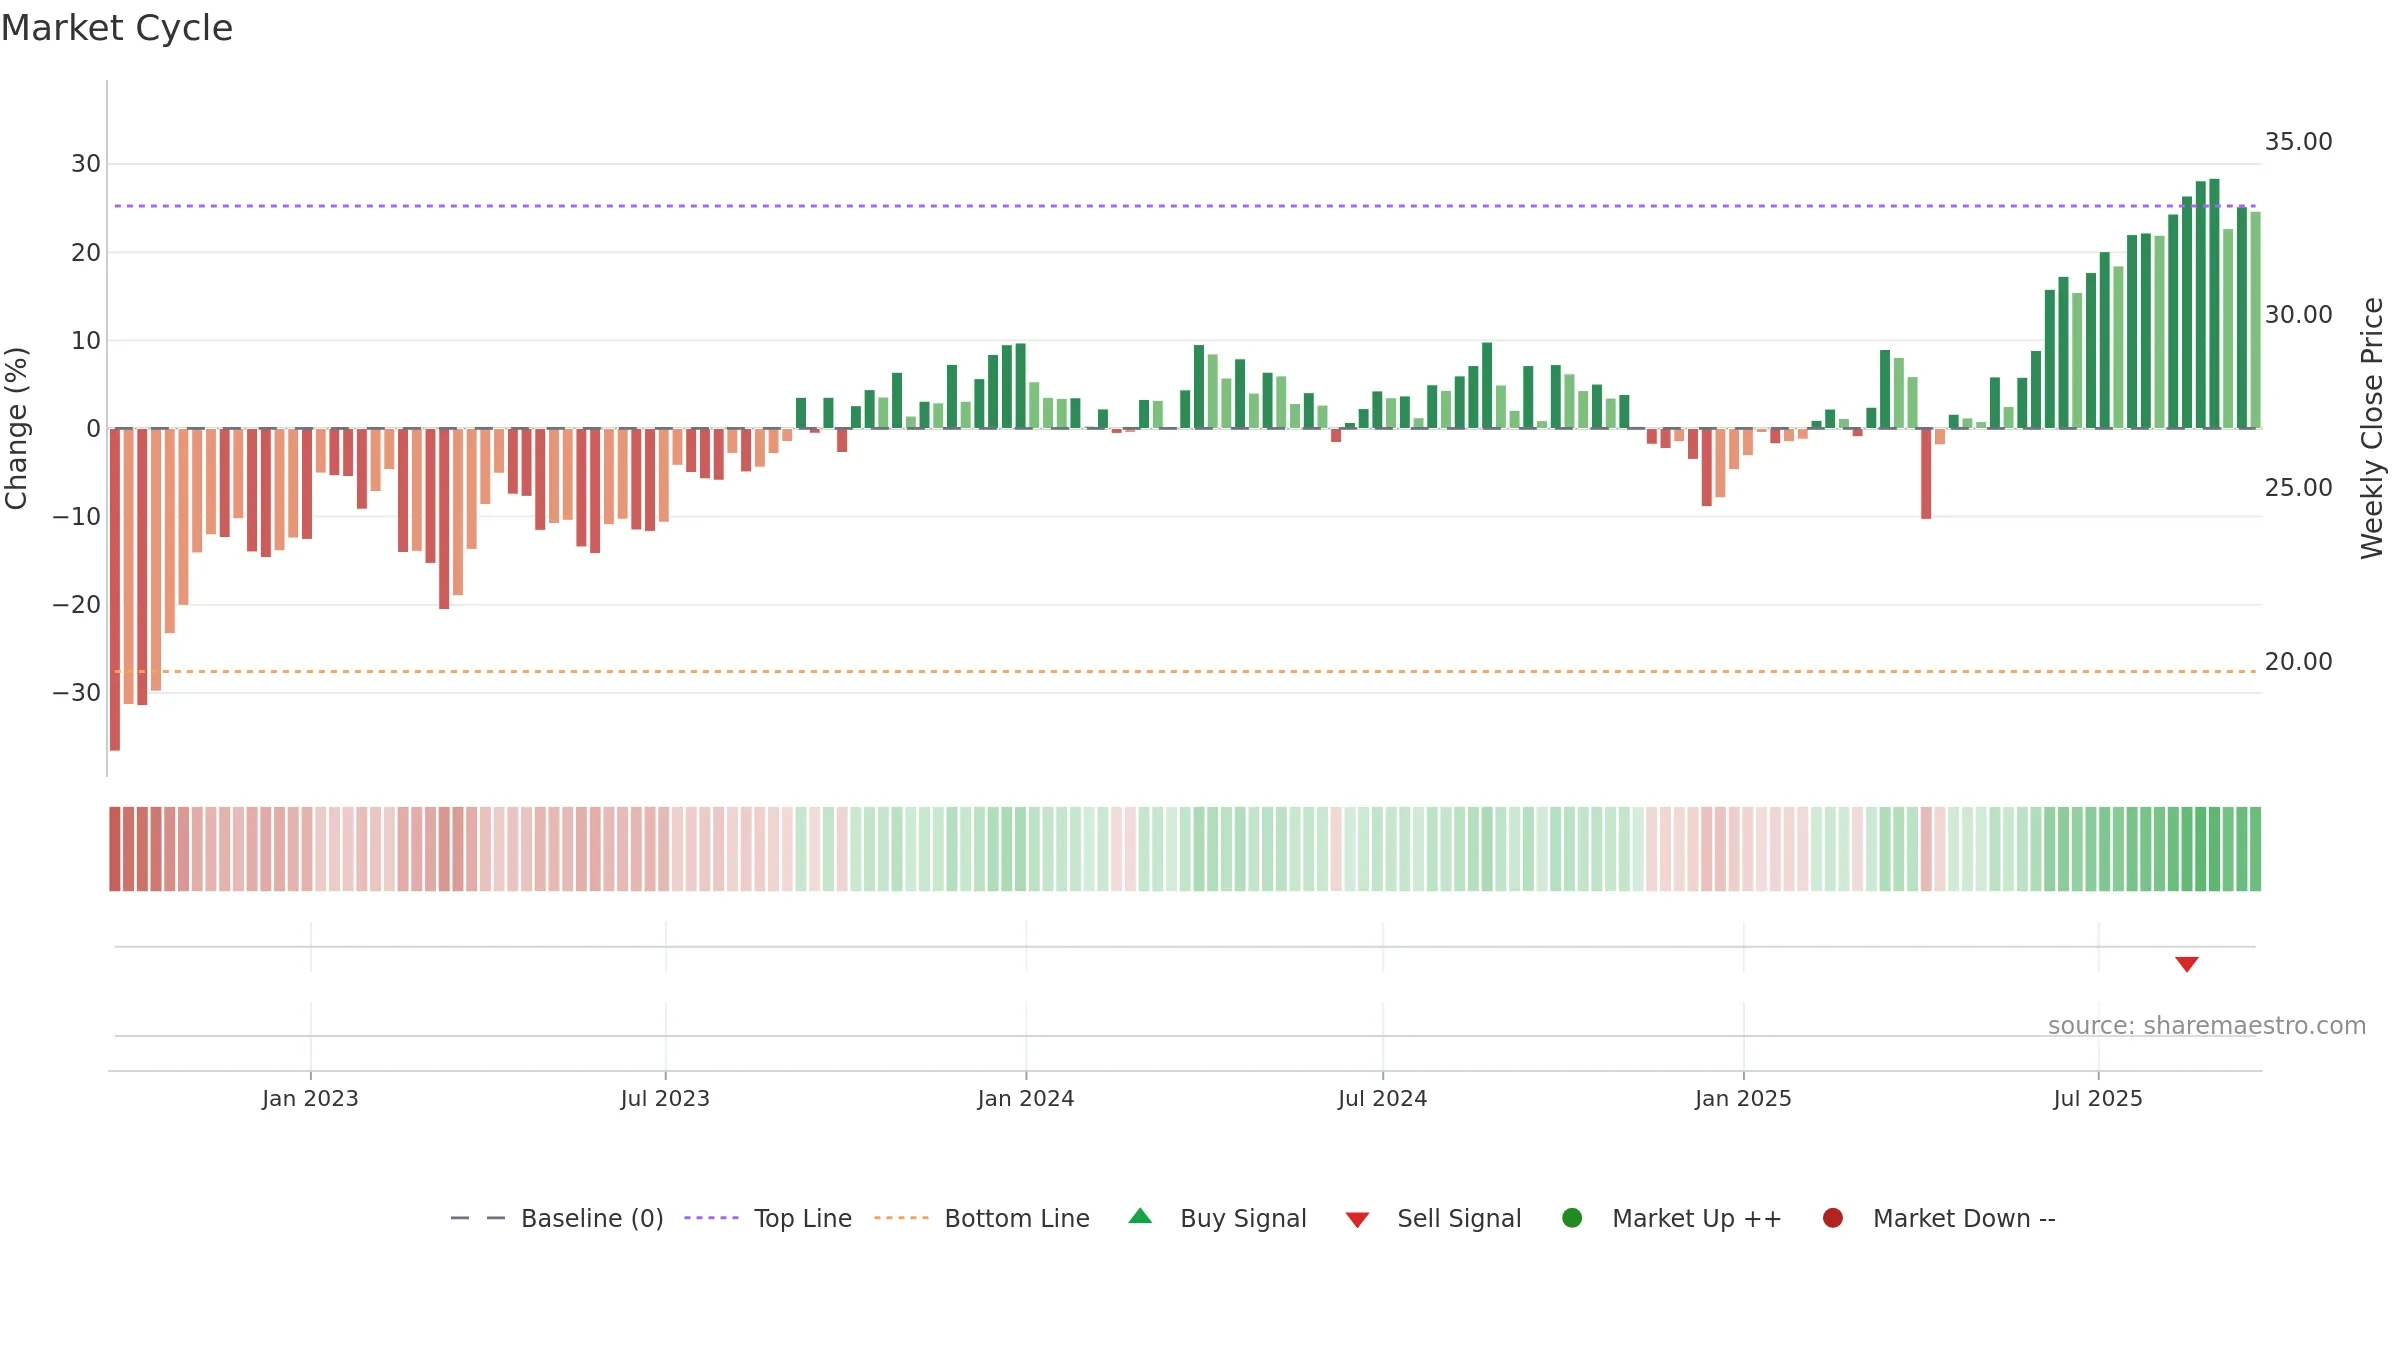Click the red sell signal marker near Jul 2025

click(2187, 964)
